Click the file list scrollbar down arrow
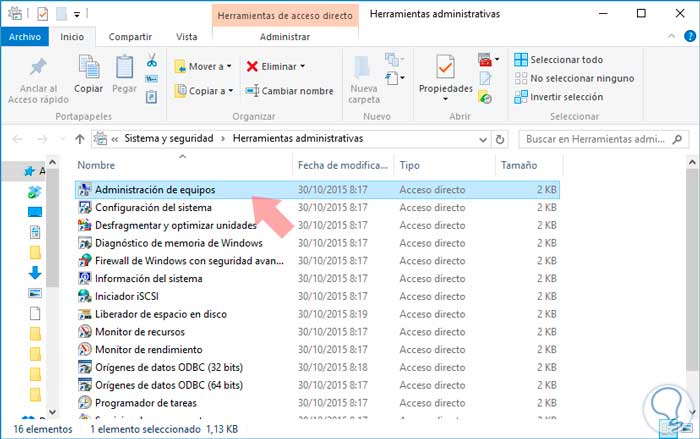700x439 pixels. (692, 411)
